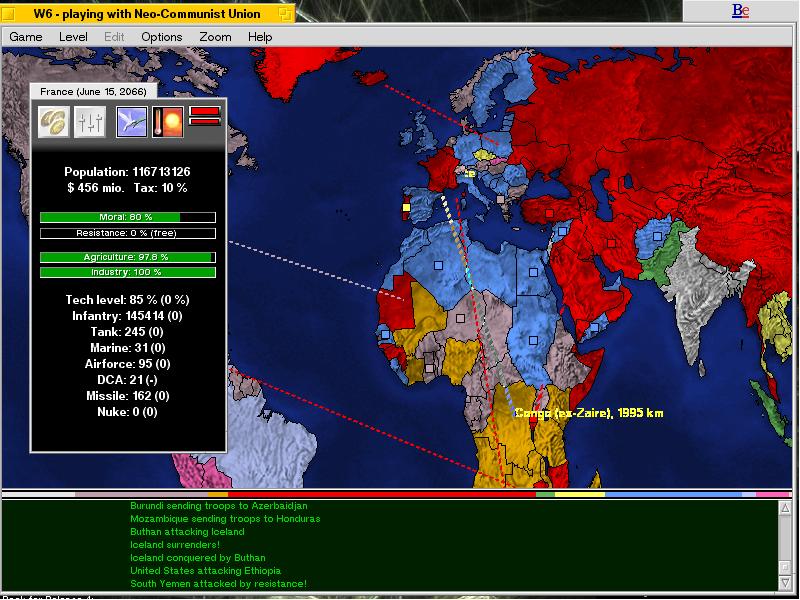The image size is (800, 600).
Task: Click the Nuke: 0 (0) line
Action: [x=128, y=412]
